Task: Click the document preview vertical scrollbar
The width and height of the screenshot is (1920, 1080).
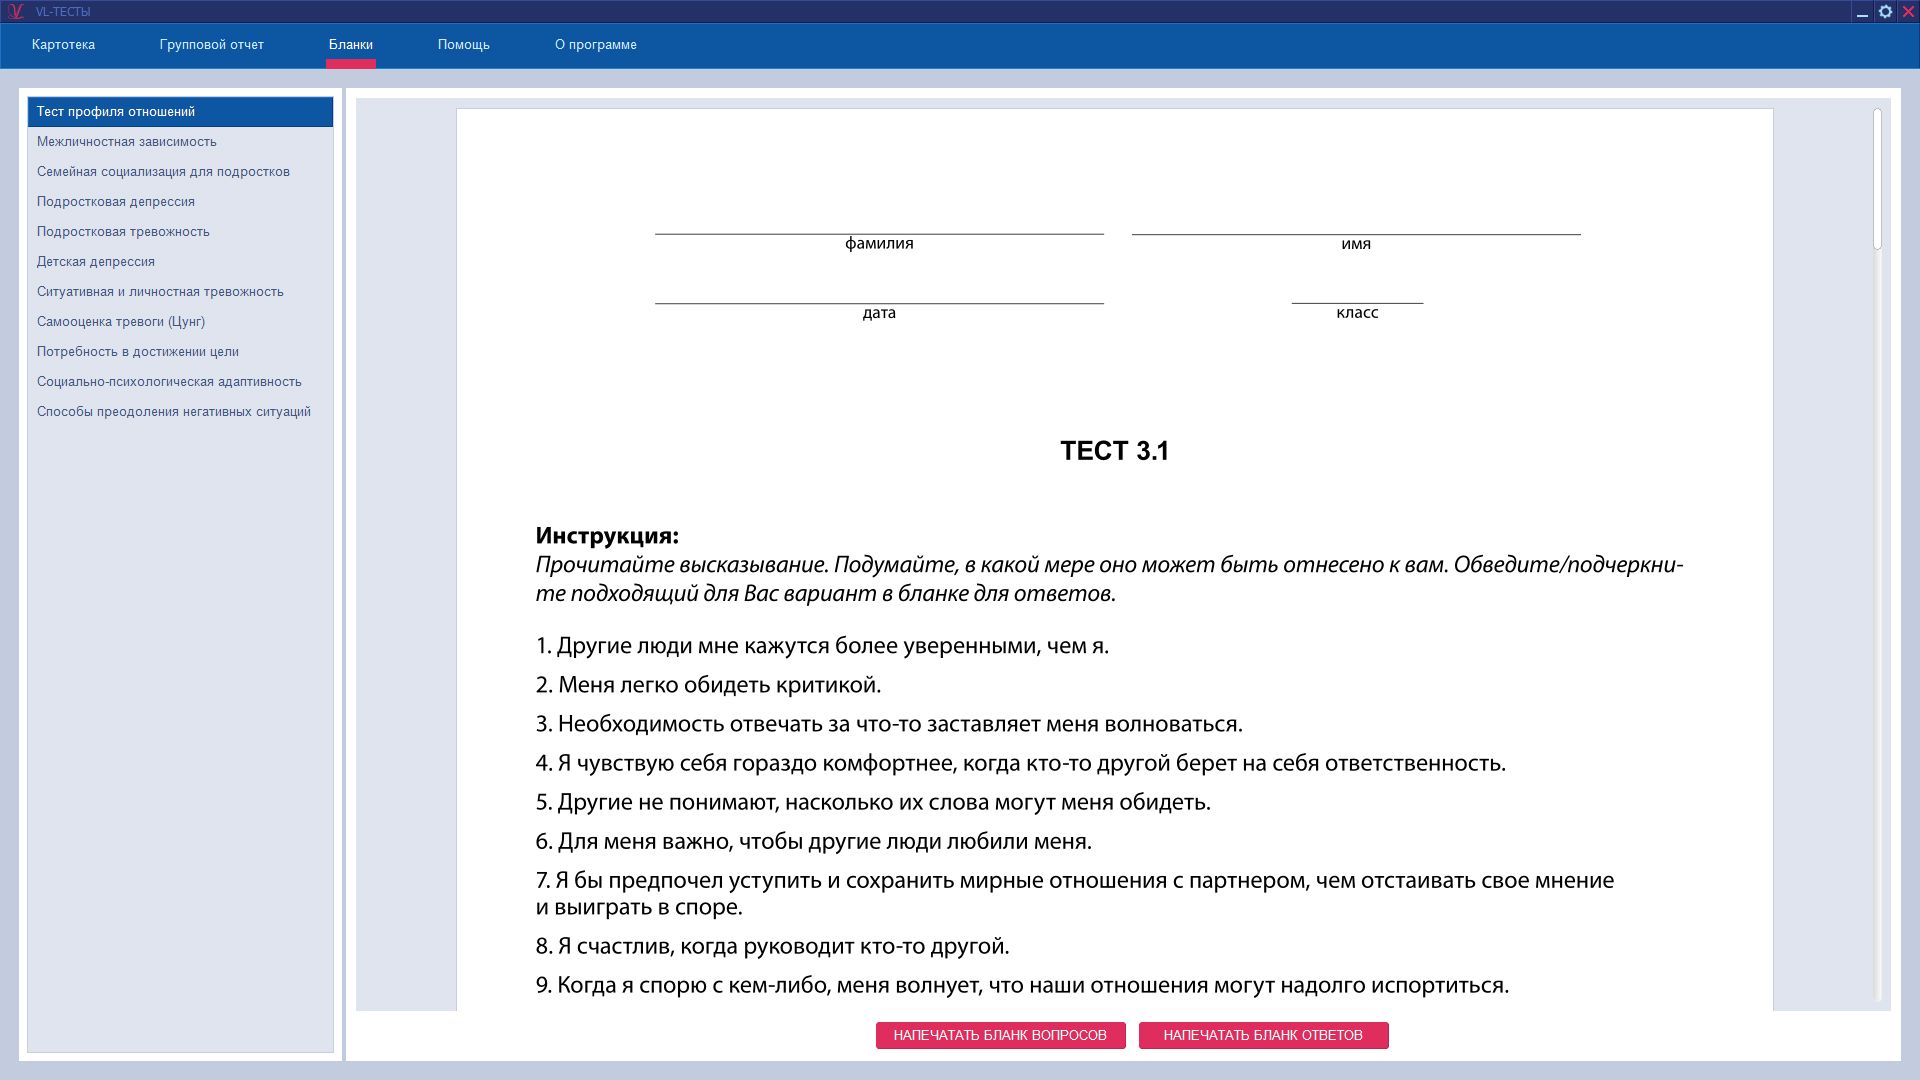Action: [1878, 180]
